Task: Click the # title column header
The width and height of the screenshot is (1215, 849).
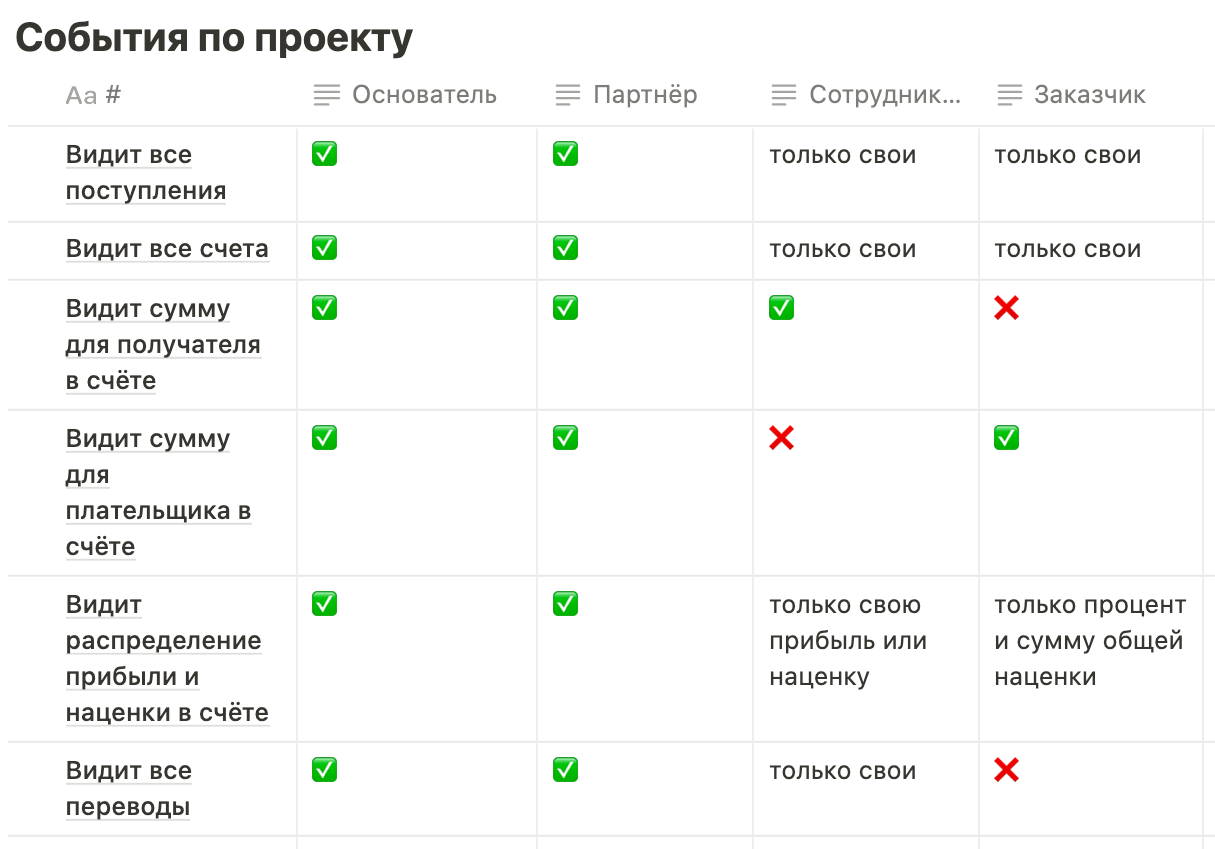Action: pyautogui.click(x=113, y=95)
